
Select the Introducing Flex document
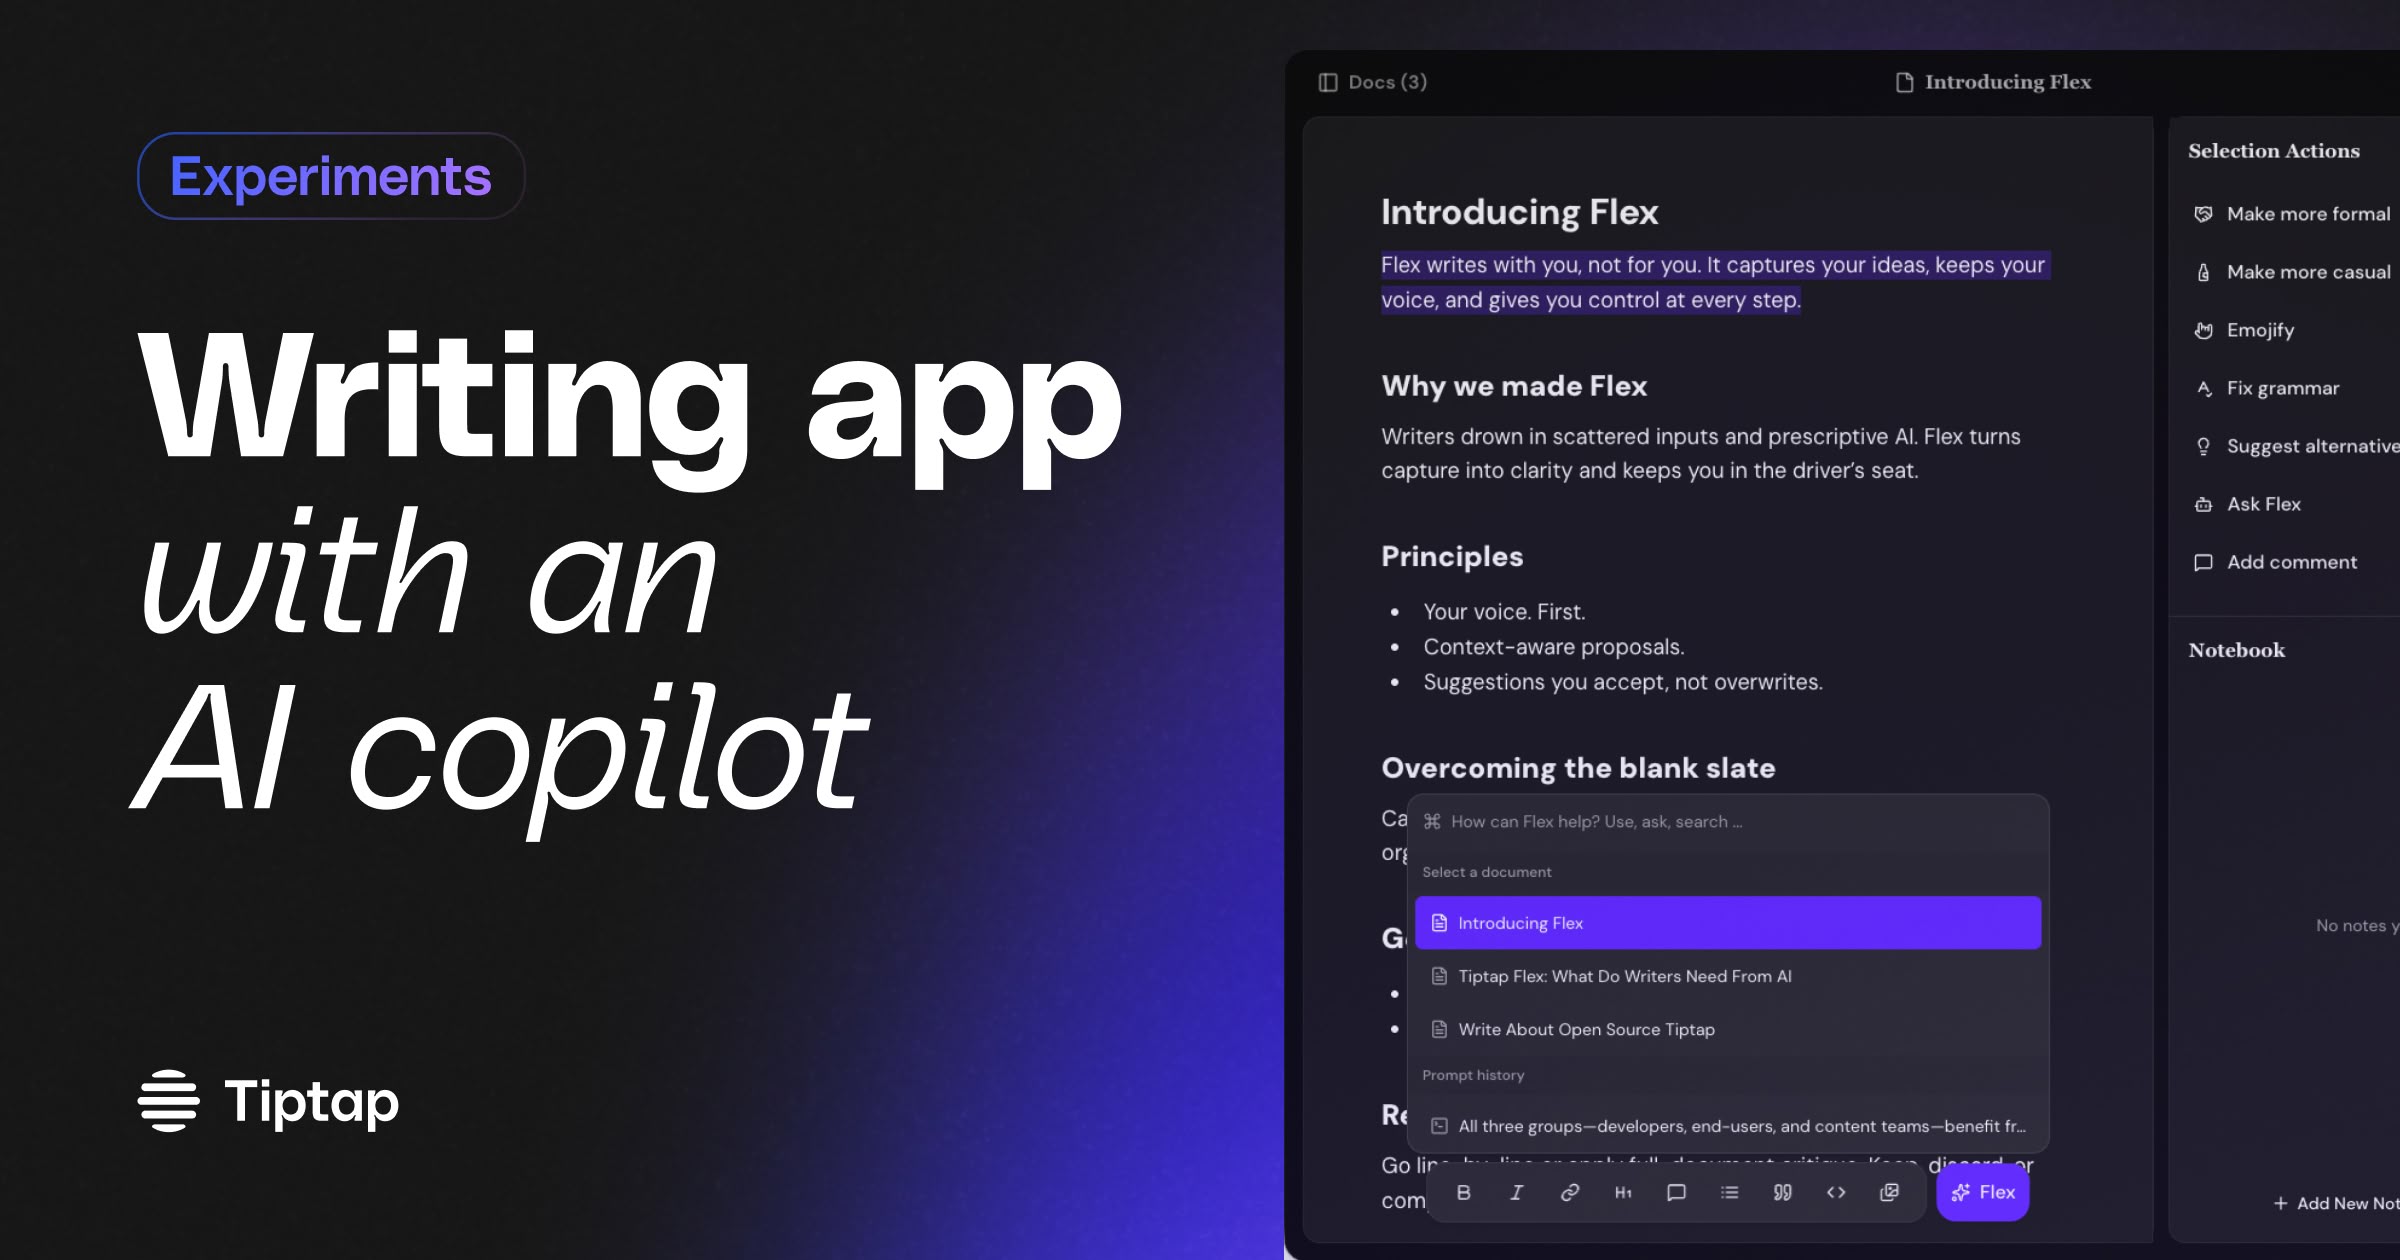[1520, 922]
